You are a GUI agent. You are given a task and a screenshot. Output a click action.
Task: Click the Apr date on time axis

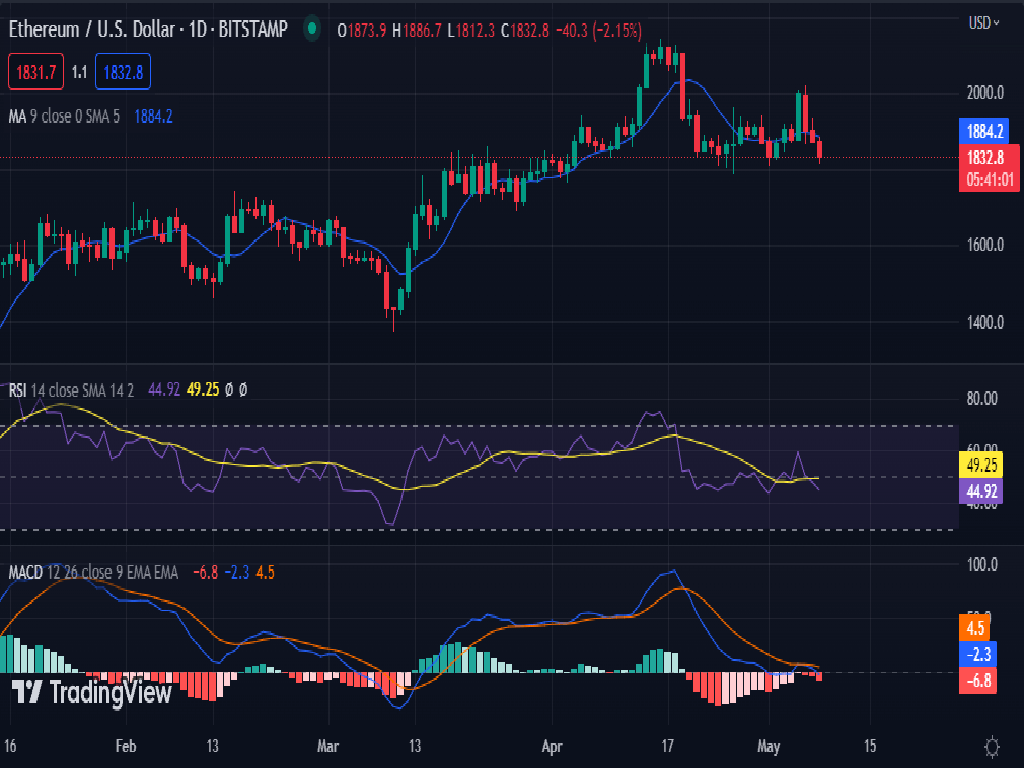(x=551, y=746)
